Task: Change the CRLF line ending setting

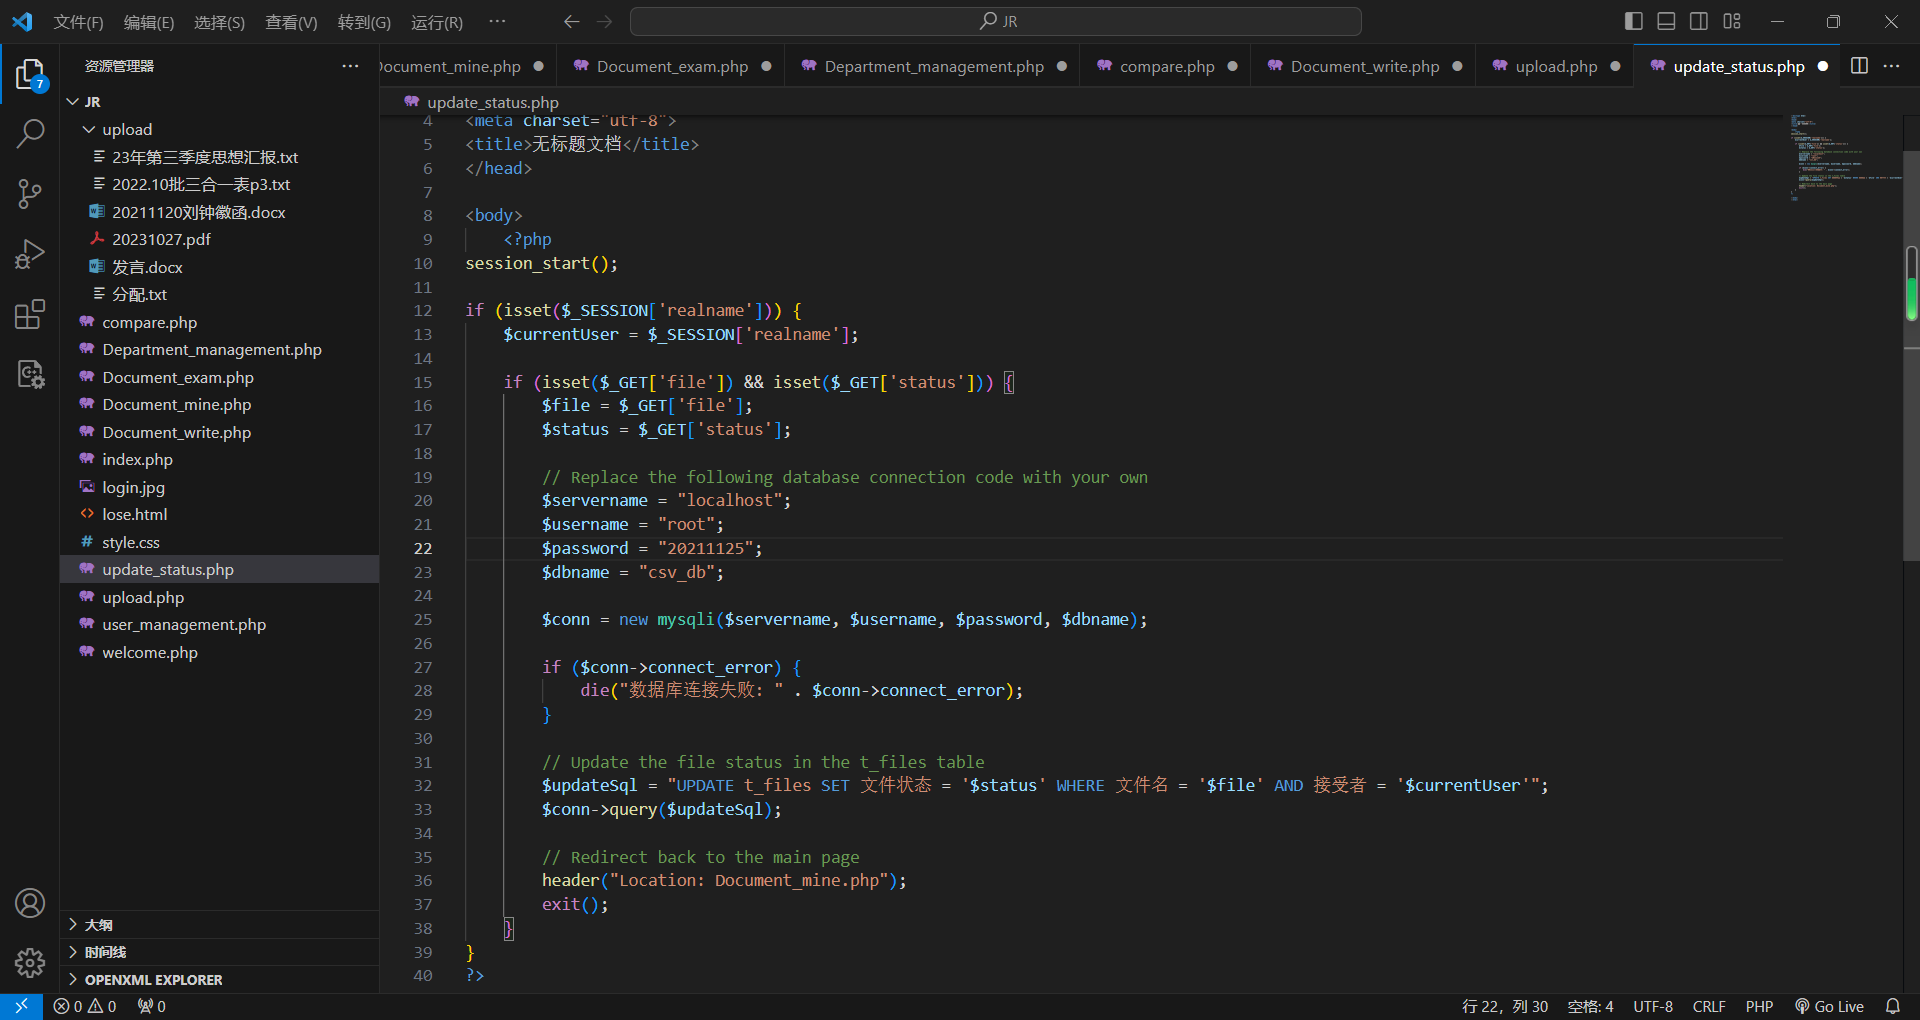Action: 1708,1006
